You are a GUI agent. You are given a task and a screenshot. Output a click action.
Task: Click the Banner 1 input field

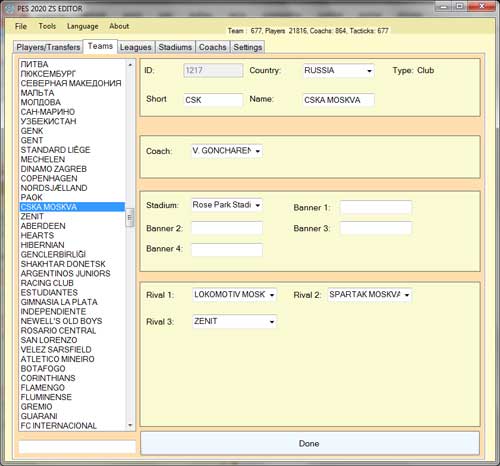point(376,207)
